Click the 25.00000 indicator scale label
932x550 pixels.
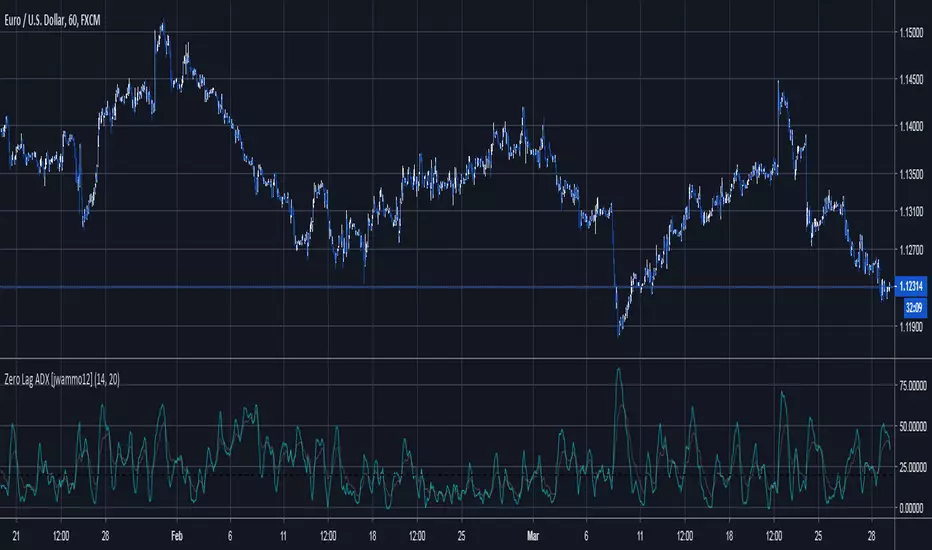point(913,467)
